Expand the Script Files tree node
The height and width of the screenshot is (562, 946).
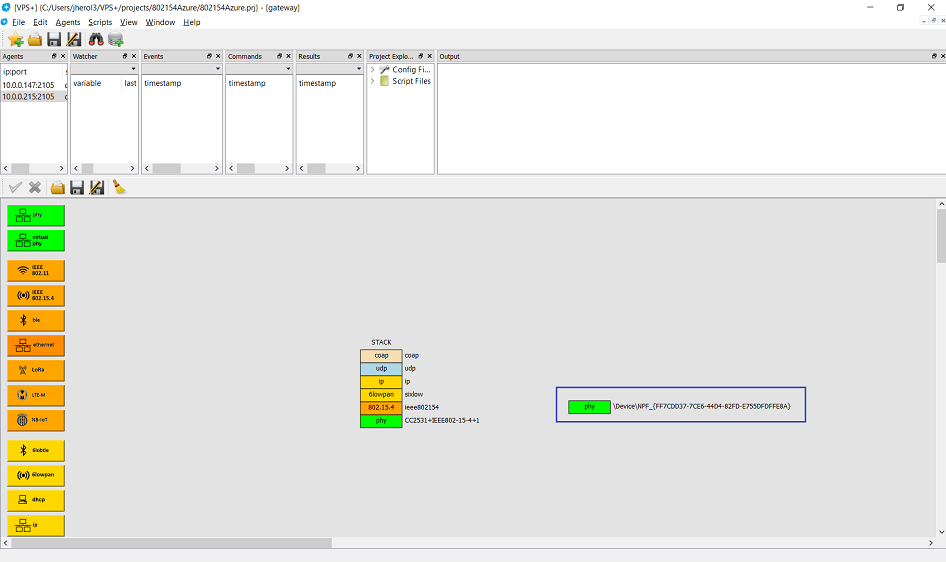(373, 81)
